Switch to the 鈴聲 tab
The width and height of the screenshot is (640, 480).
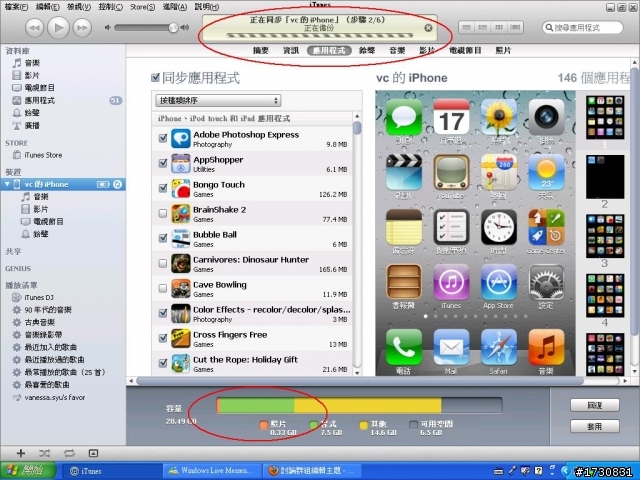click(367, 50)
